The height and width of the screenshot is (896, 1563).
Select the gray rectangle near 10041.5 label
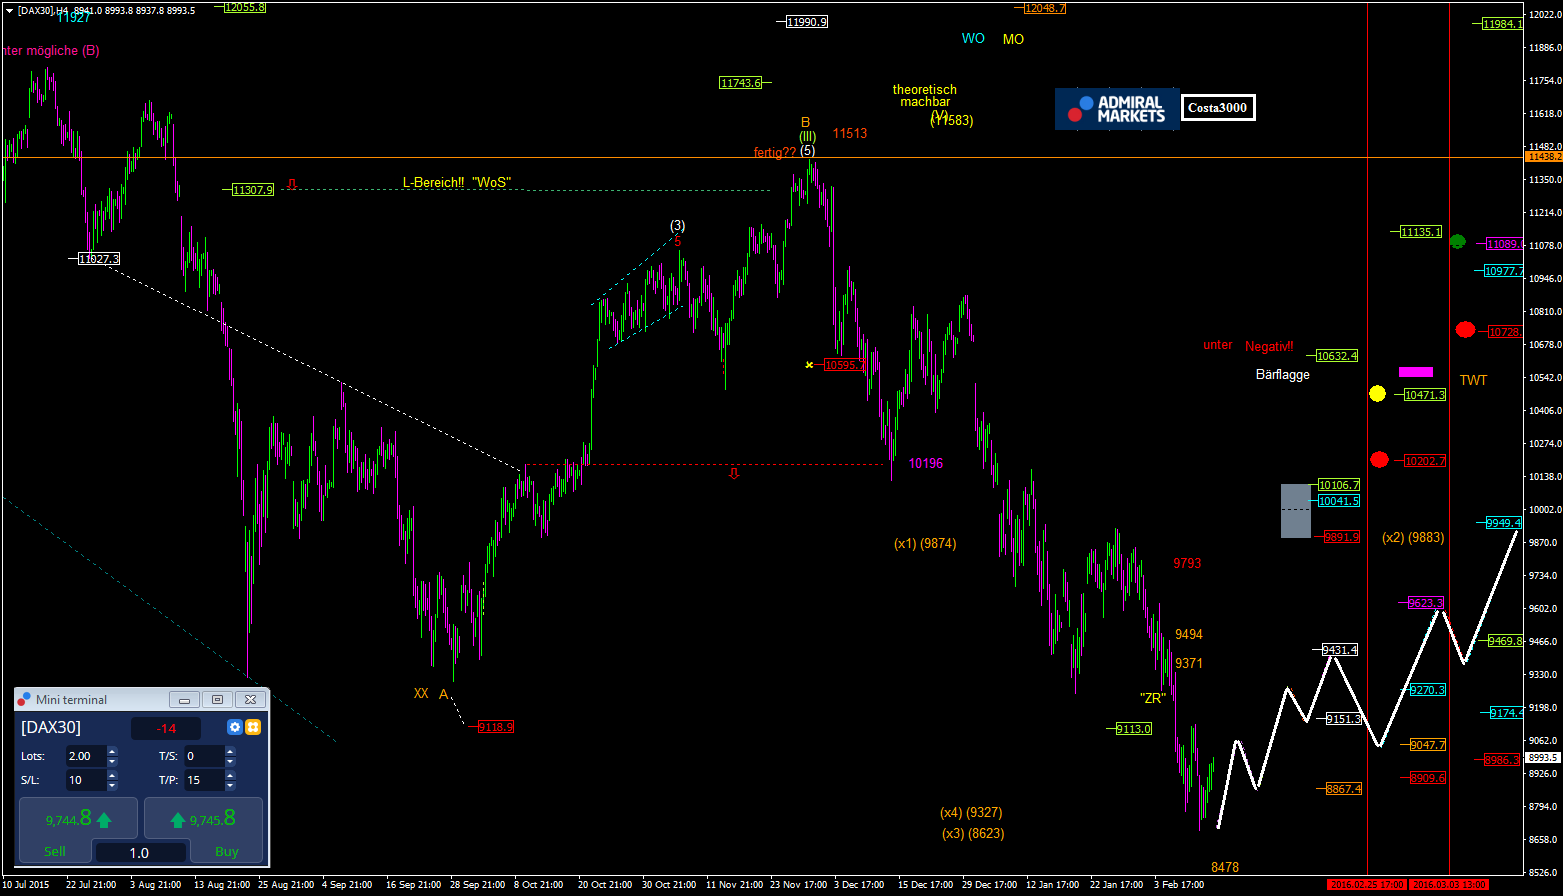[x=1295, y=511]
